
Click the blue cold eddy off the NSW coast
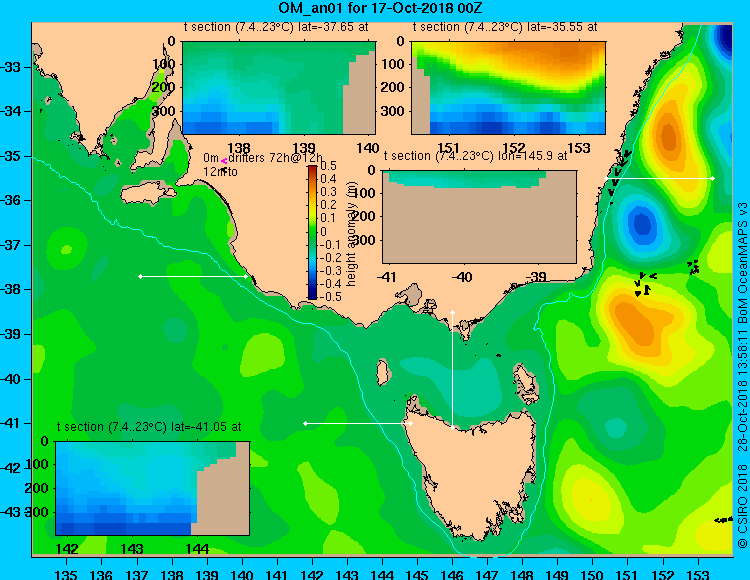[x=641, y=223]
